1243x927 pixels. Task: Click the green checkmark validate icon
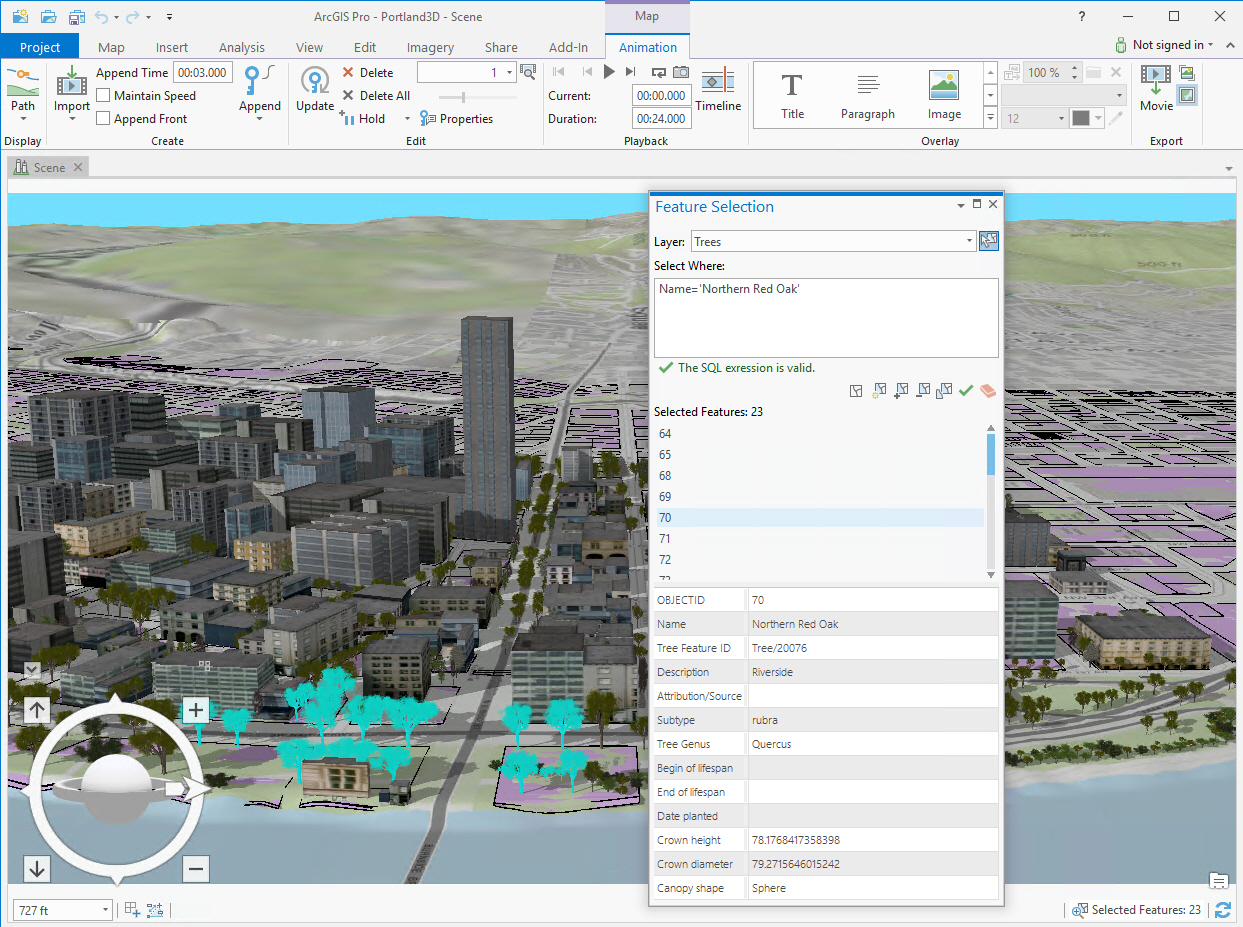click(965, 391)
